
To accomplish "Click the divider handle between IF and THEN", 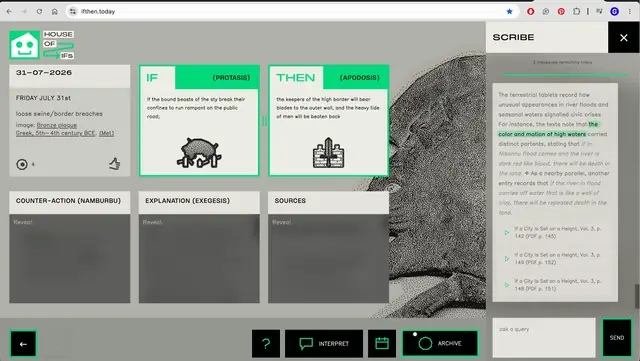I will (264, 120).
